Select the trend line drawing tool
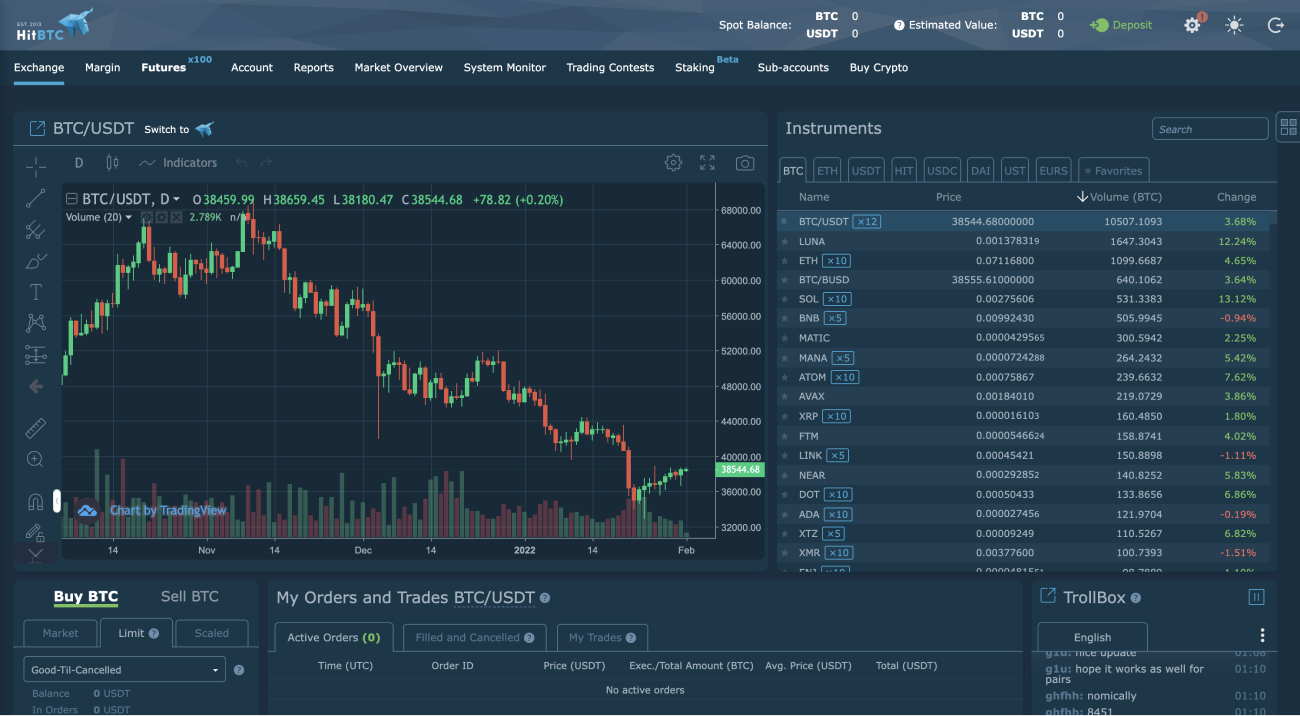This screenshot has width=1300, height=716. pos(36,198)
